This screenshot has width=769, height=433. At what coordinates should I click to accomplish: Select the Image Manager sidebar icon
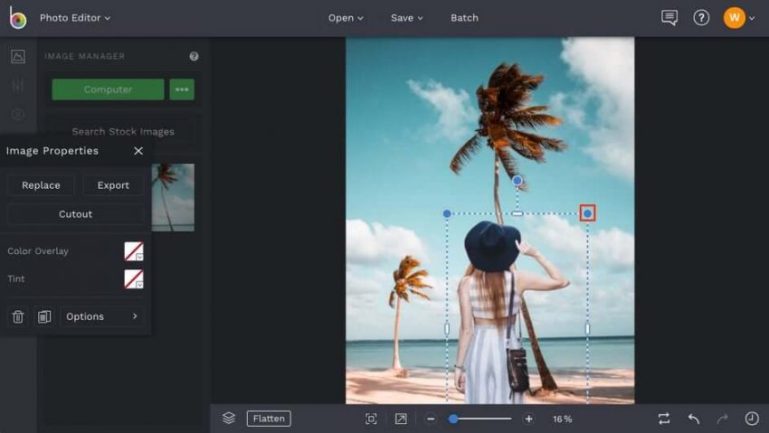pyautogui.click(x=18, y=56)
